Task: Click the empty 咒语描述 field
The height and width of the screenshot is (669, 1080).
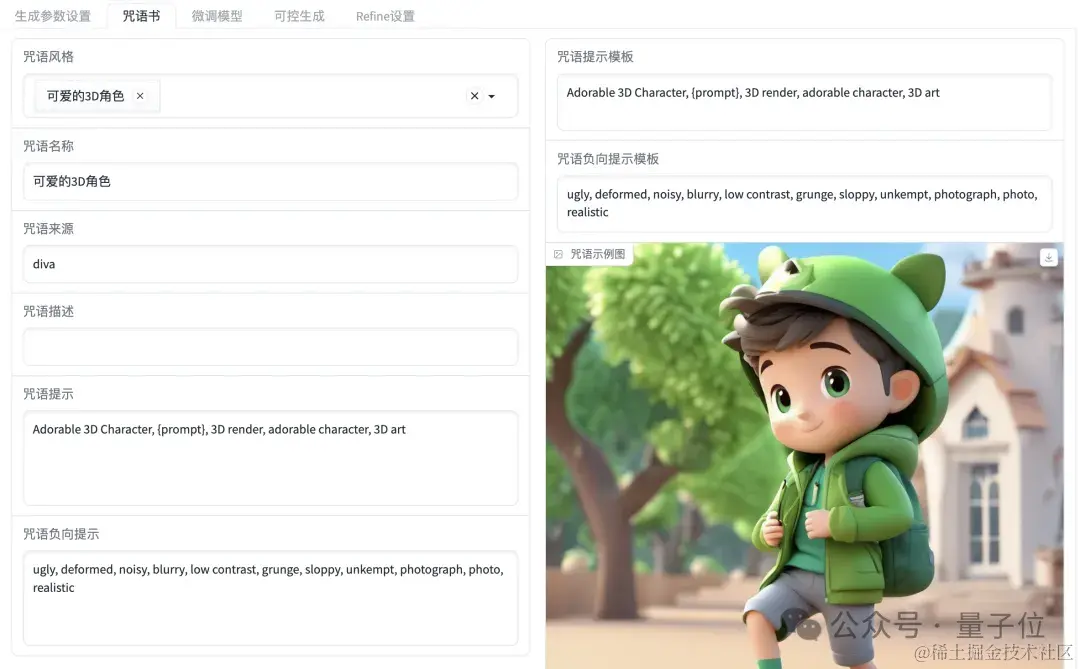Action: [x=270, y=346]
